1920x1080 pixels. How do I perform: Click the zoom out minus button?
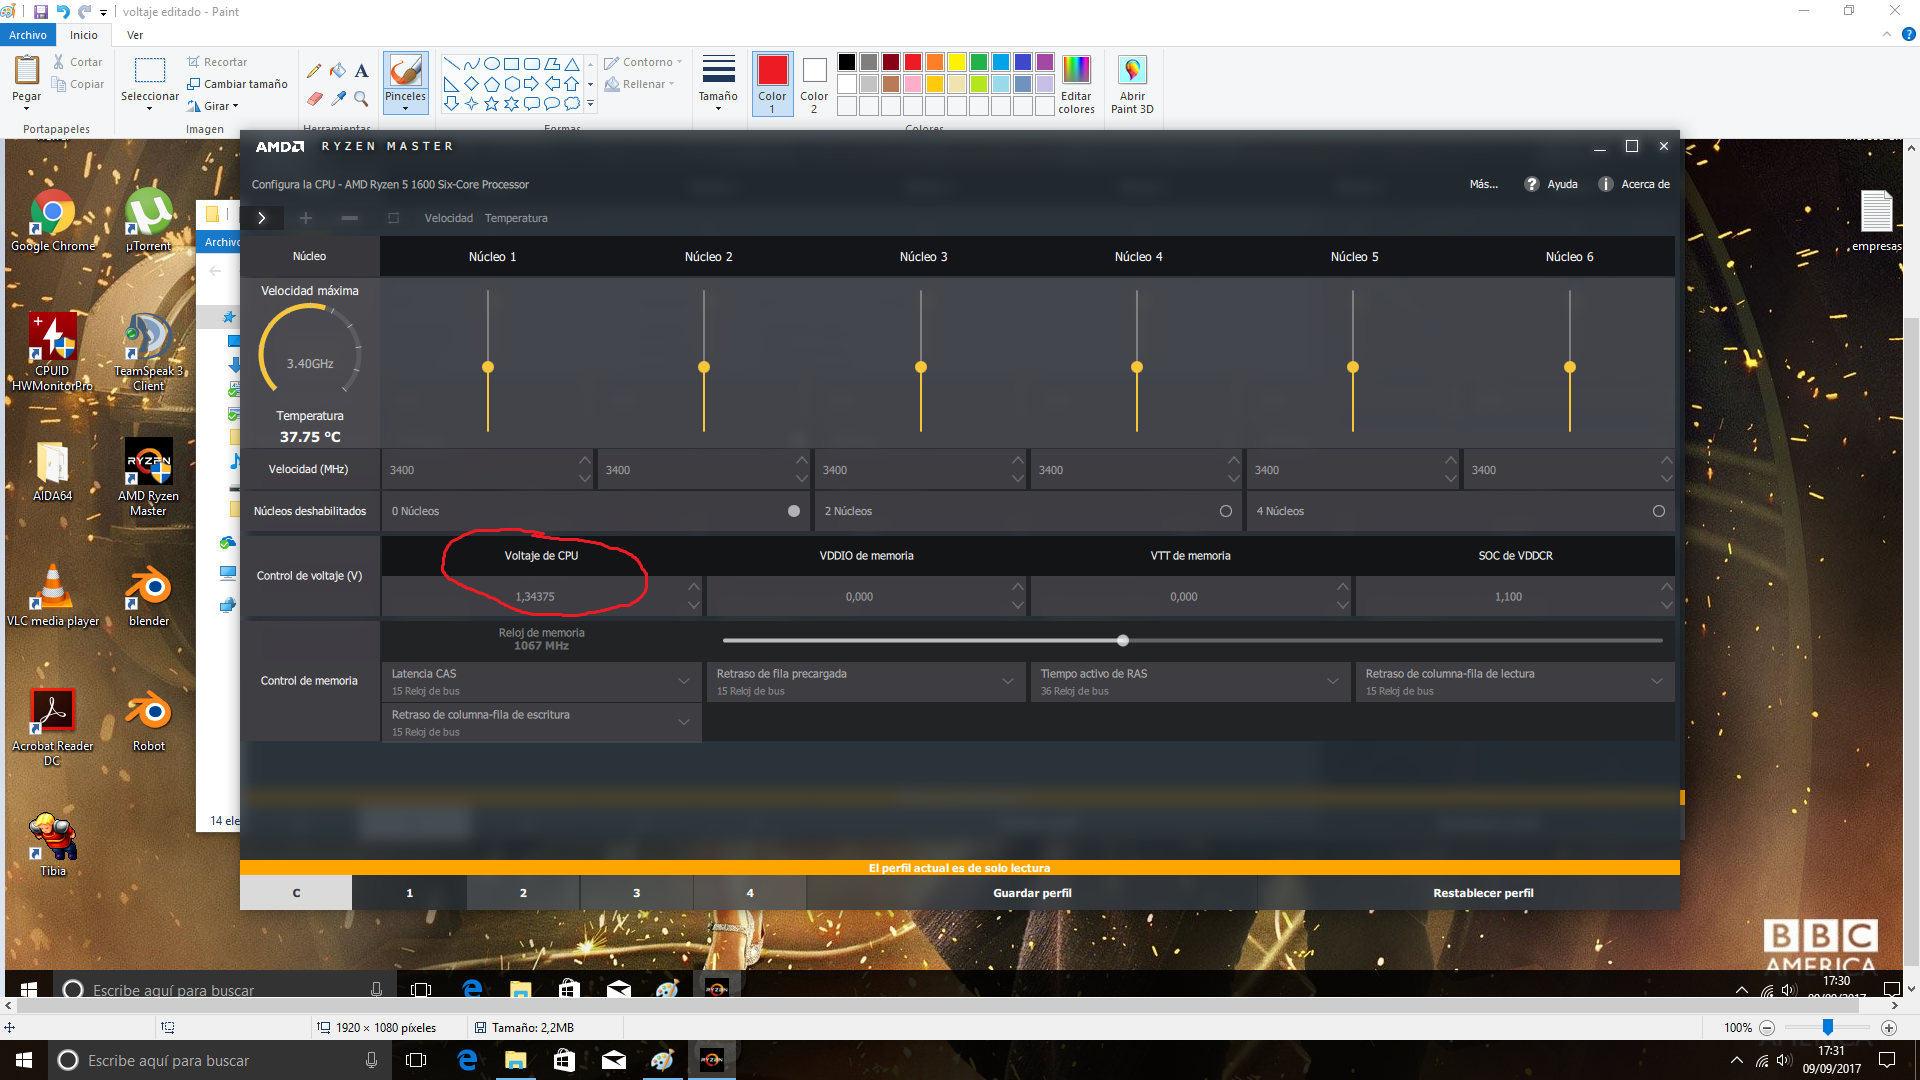click(x=1767, y=1028)
